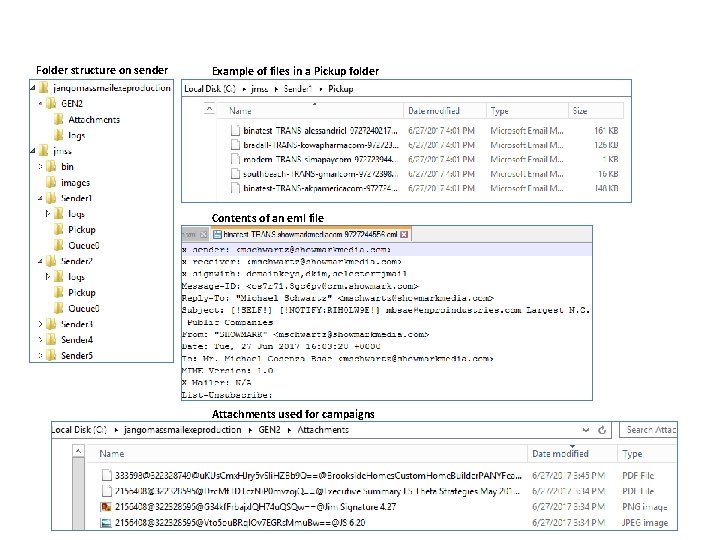Click the Pickup folder icon under Sender2

point(58,292)
